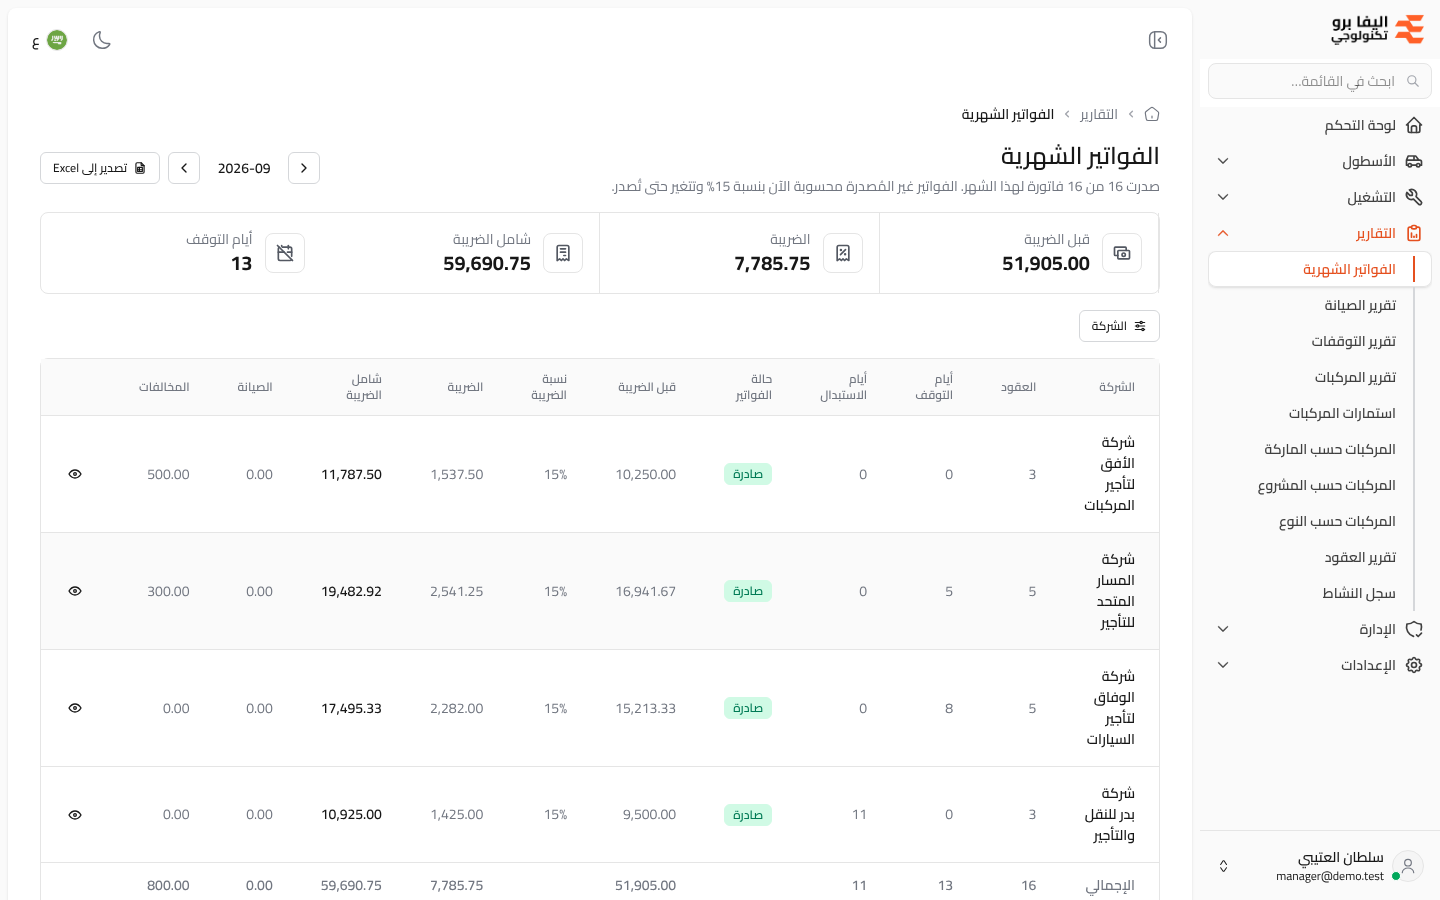View details eye icon for شركة الأفق row
Screen dimensions: 1440x900
pyautogui.click(x=75, y=474)
